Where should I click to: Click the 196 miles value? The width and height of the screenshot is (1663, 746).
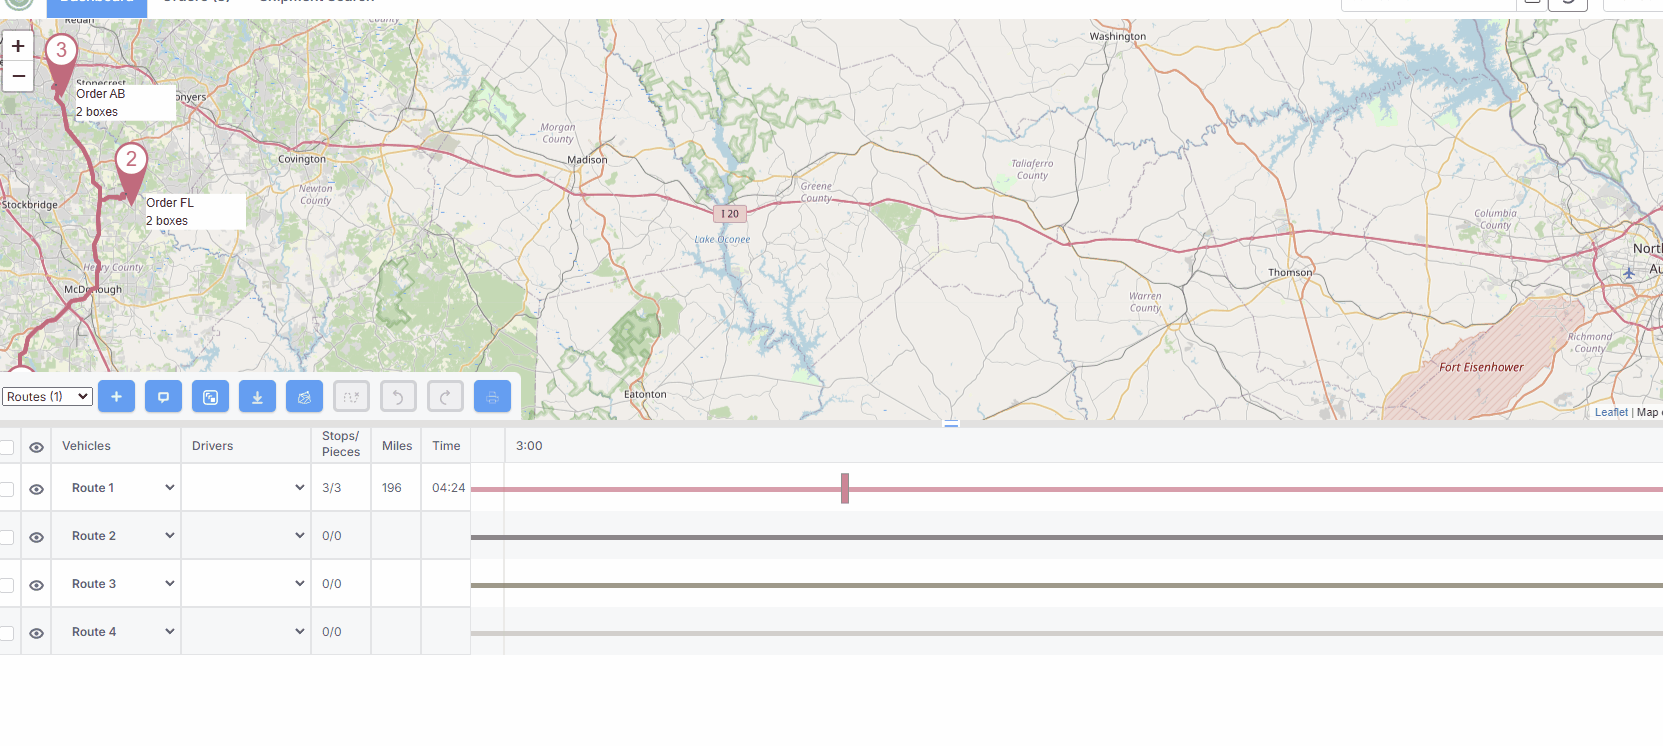[x=391, y=488]
